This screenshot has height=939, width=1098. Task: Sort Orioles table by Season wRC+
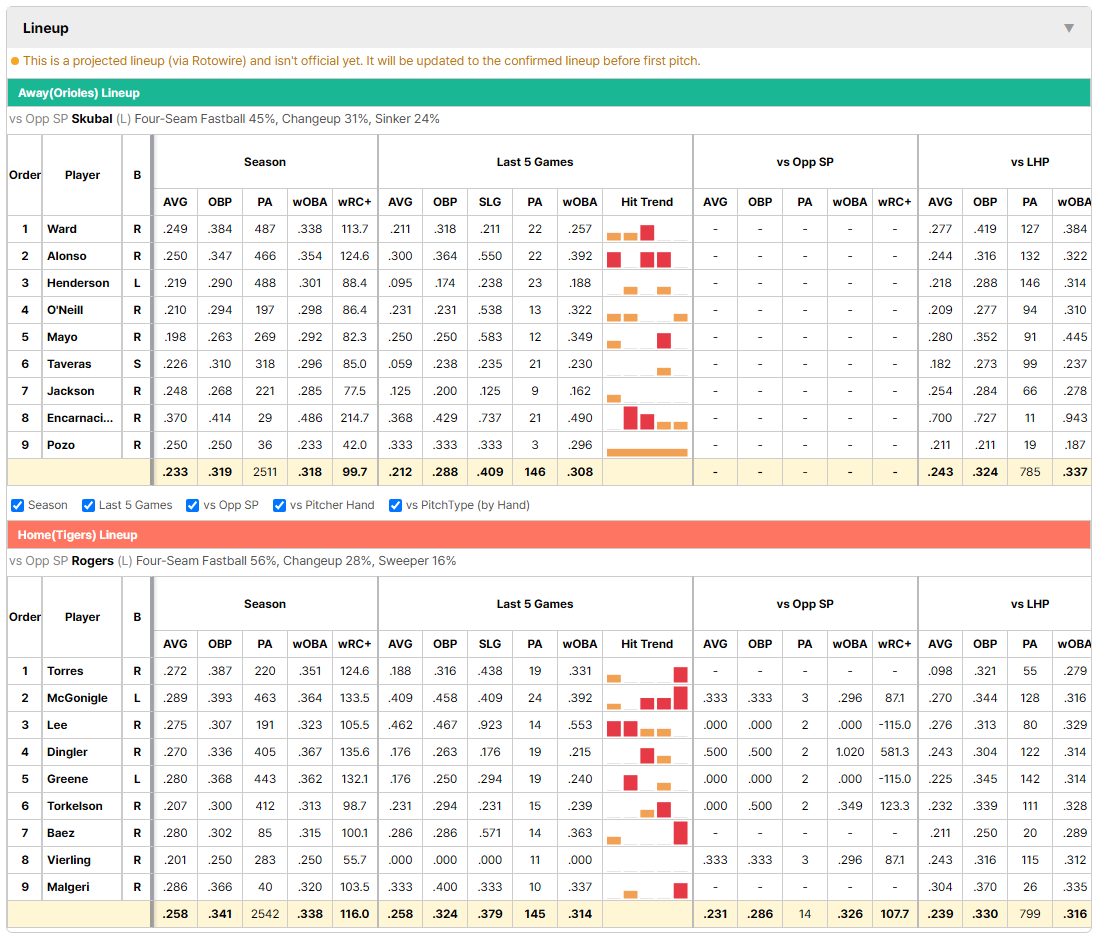click(x=354, y=202)
